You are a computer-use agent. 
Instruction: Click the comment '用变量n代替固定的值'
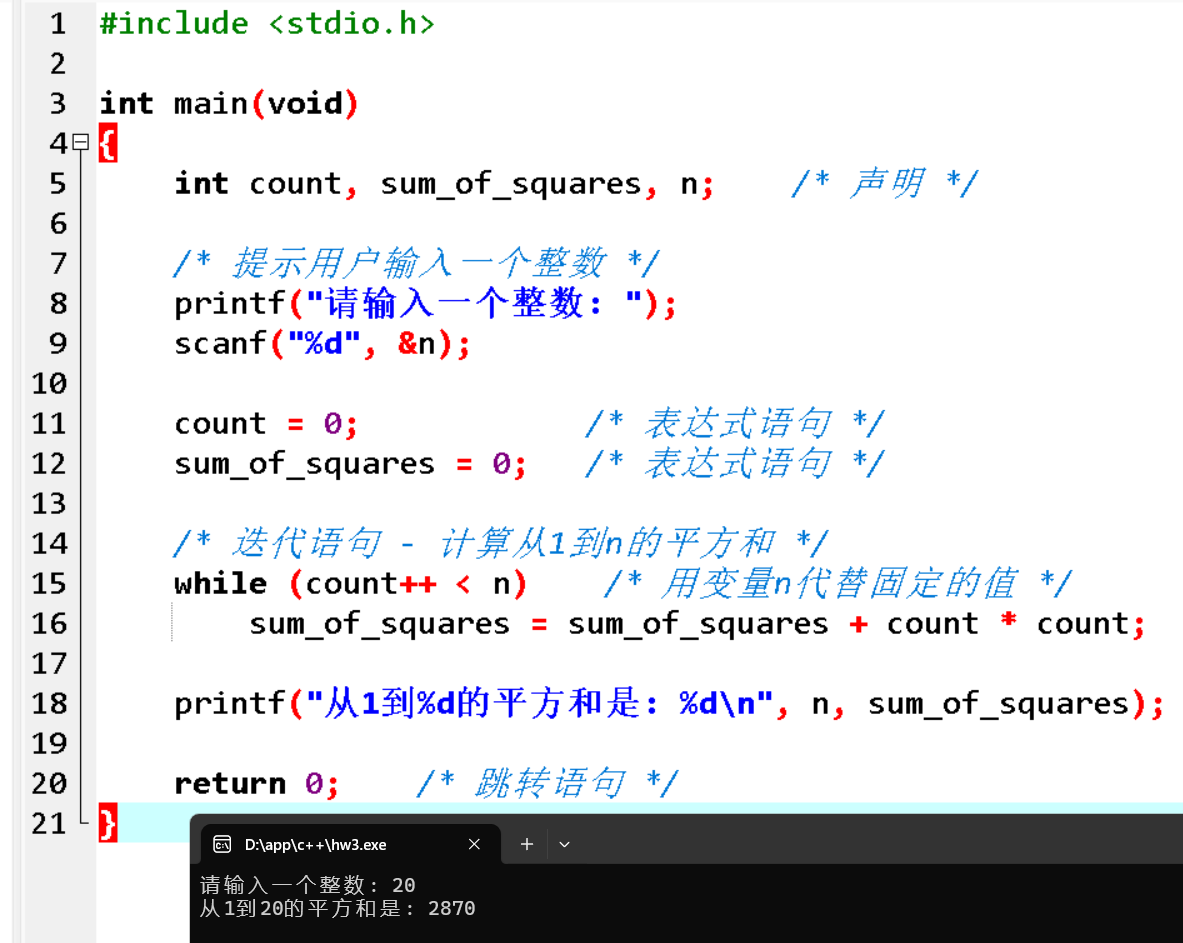(839, 583)
